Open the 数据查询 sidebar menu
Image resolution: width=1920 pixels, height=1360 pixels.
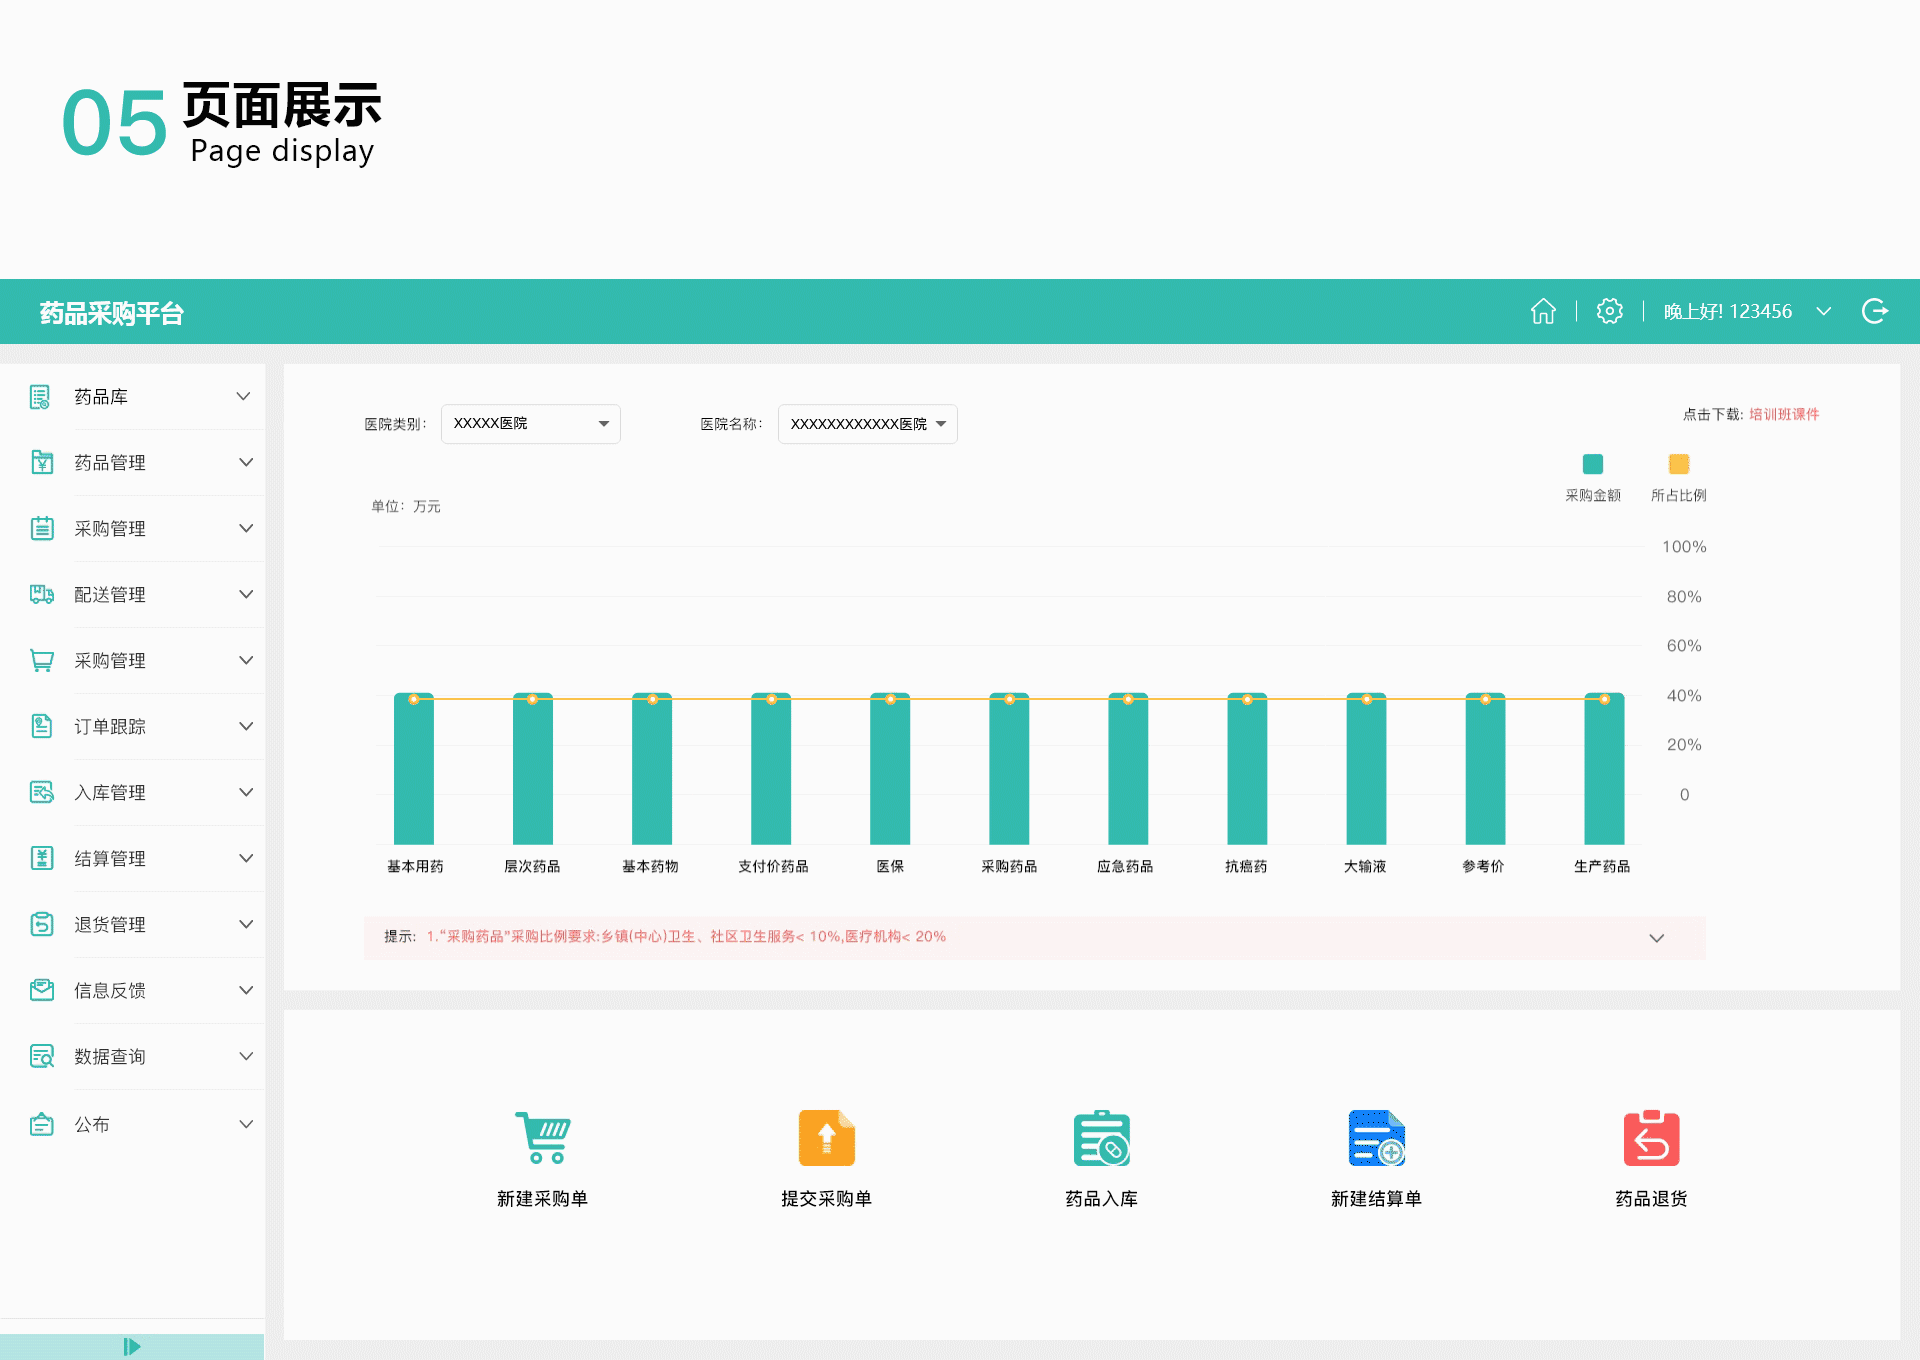point(108,1056)
